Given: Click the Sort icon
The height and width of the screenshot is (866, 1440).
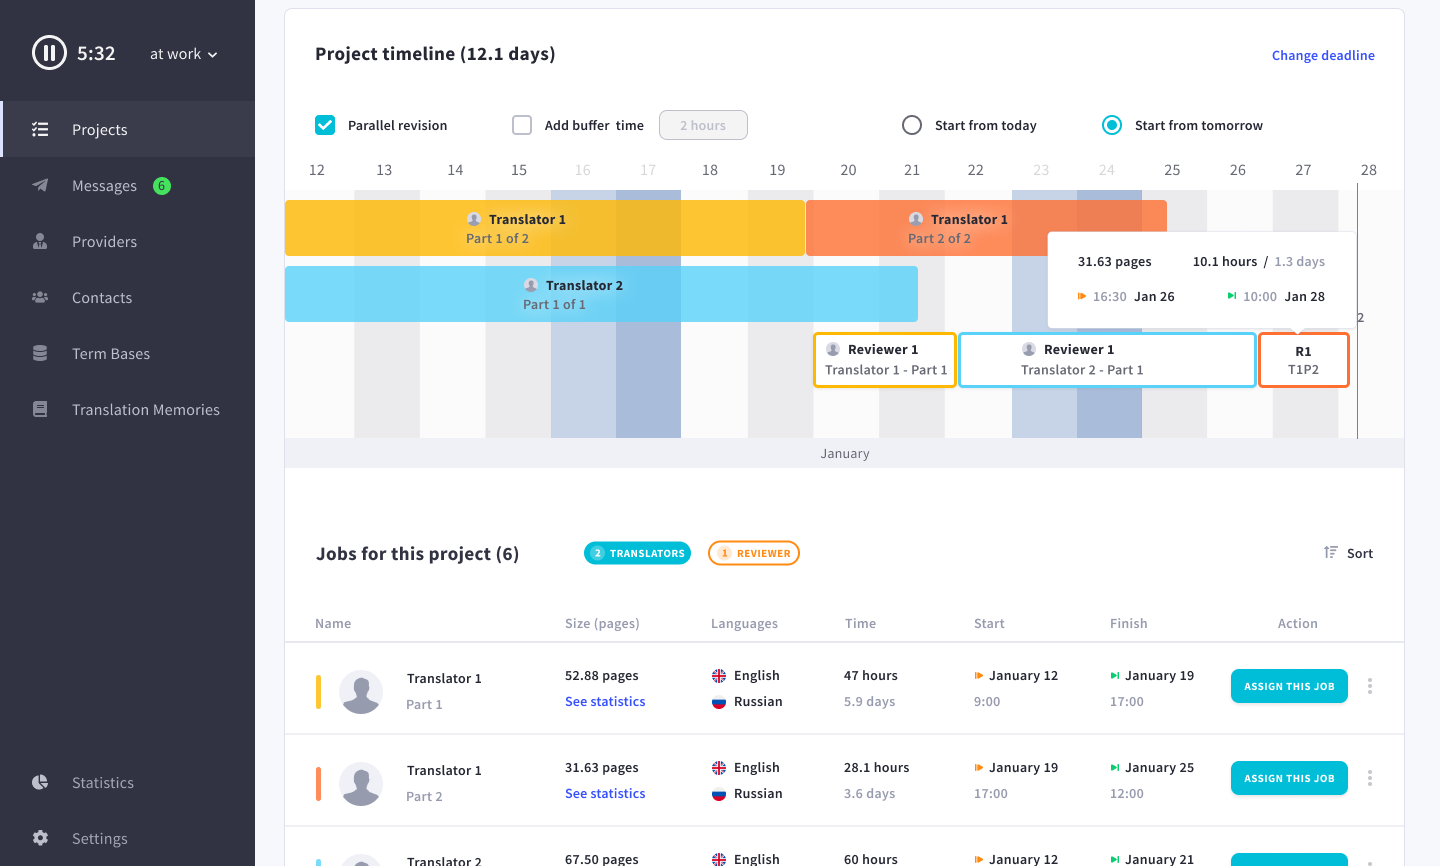Looking at the screenshot, I should [x=1330, y=552].
